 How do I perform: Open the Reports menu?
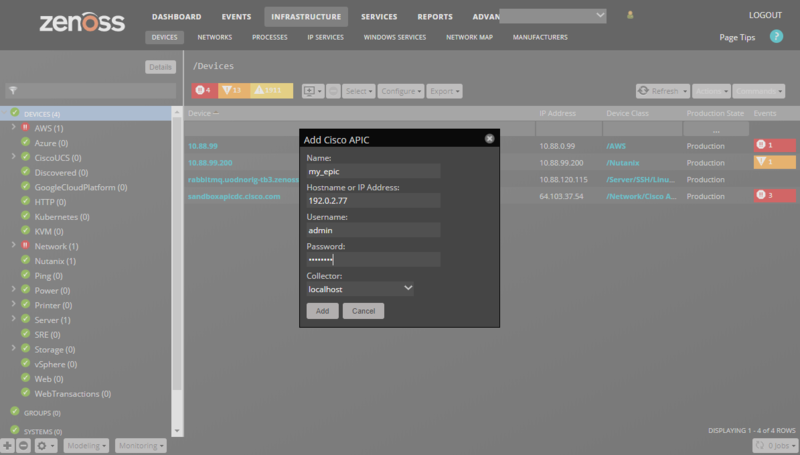tap(435, 17)
